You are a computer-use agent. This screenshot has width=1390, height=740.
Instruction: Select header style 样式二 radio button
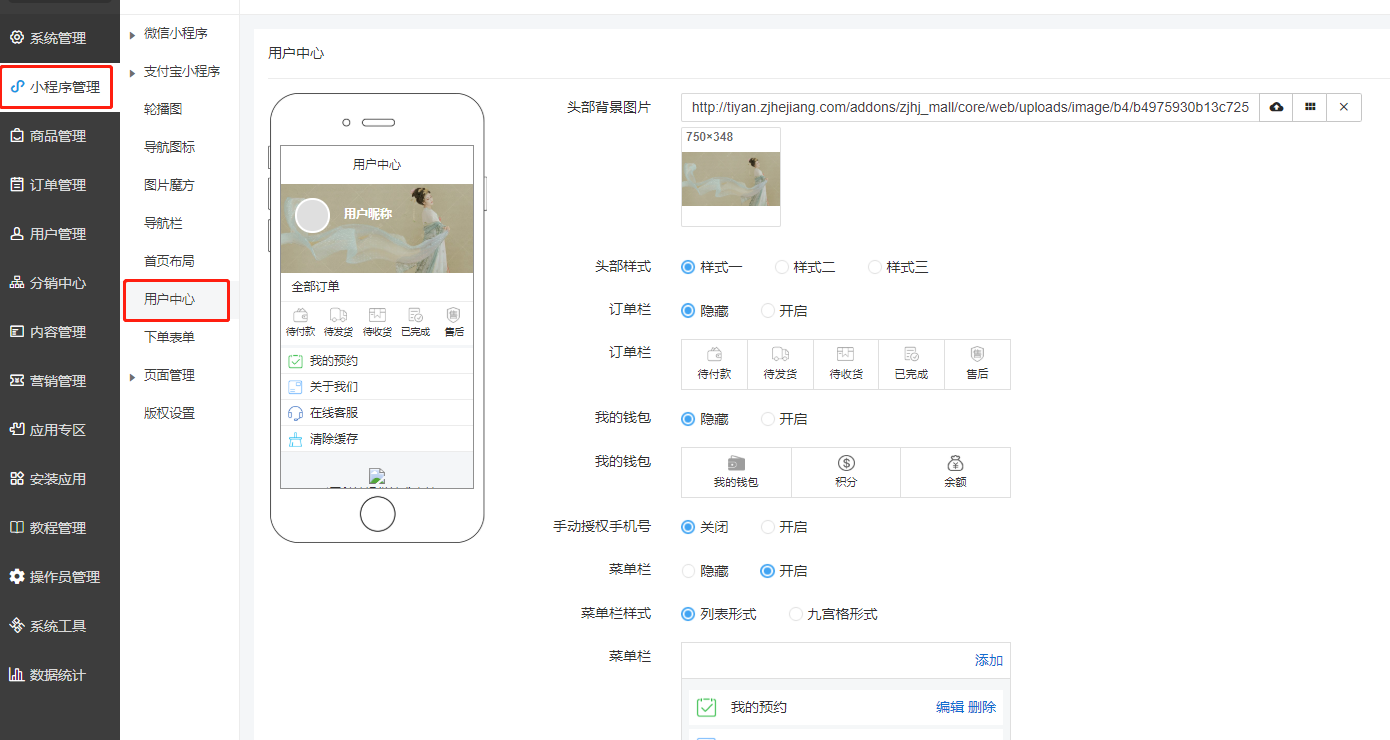coord(782,267)
